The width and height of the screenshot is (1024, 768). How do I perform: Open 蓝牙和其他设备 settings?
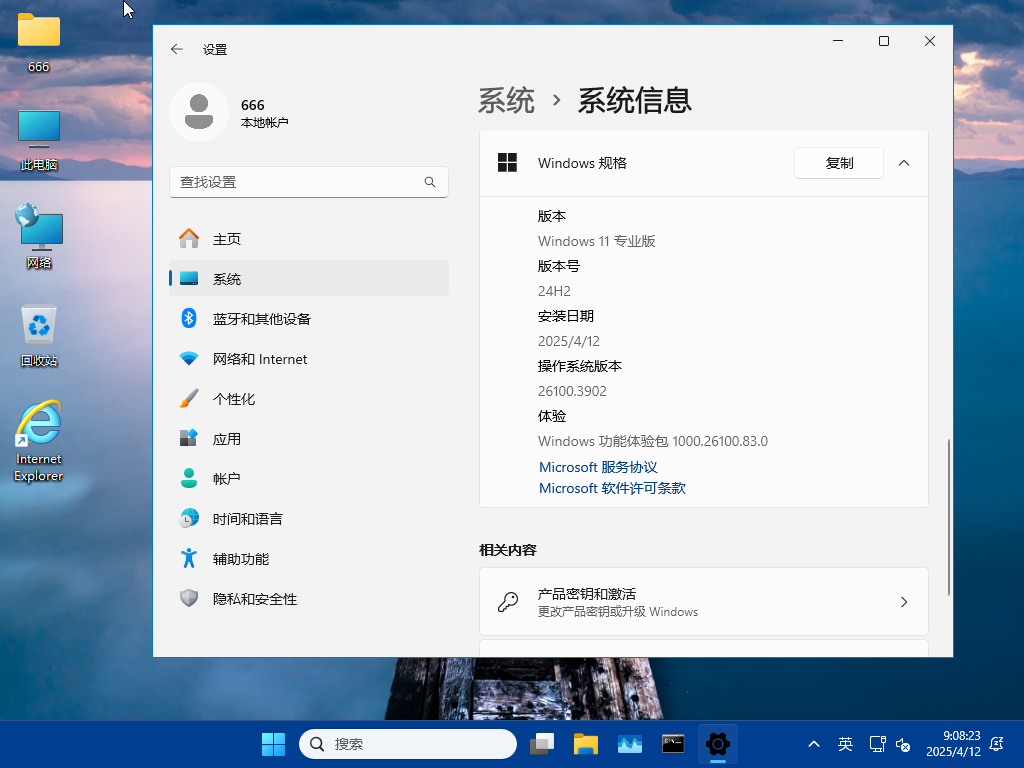pos(308,319)
